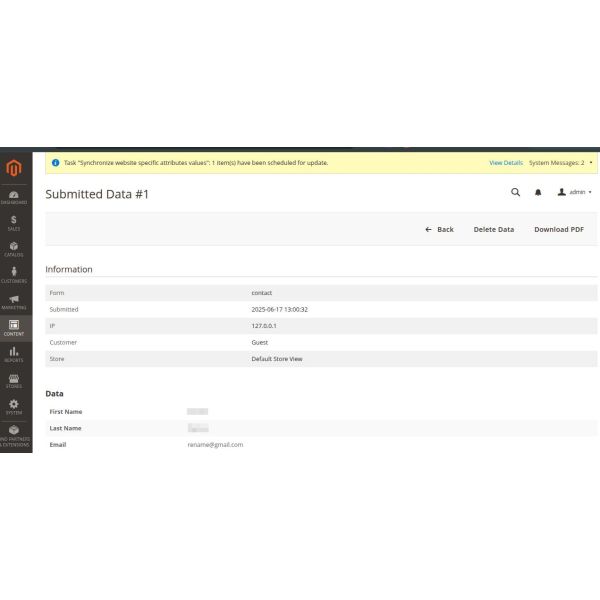Go Back to the previous page

pos(439,230)
